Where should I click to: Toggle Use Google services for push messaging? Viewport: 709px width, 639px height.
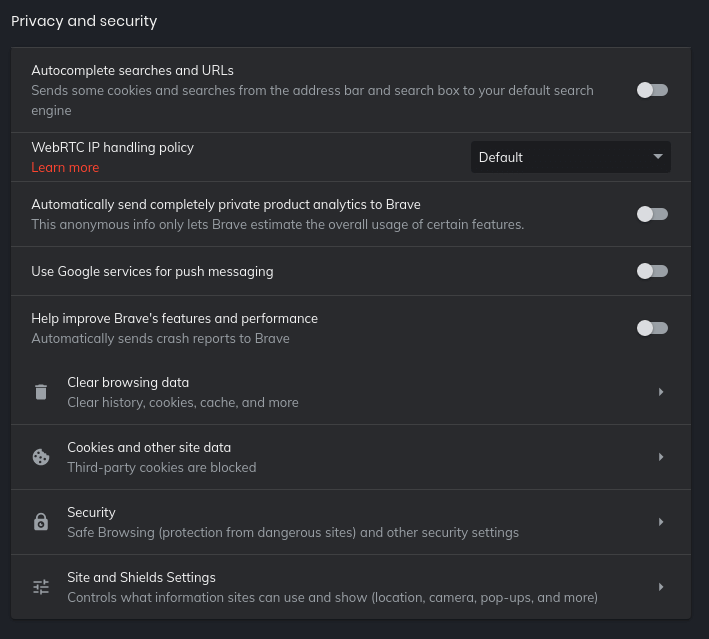[652, 271]
